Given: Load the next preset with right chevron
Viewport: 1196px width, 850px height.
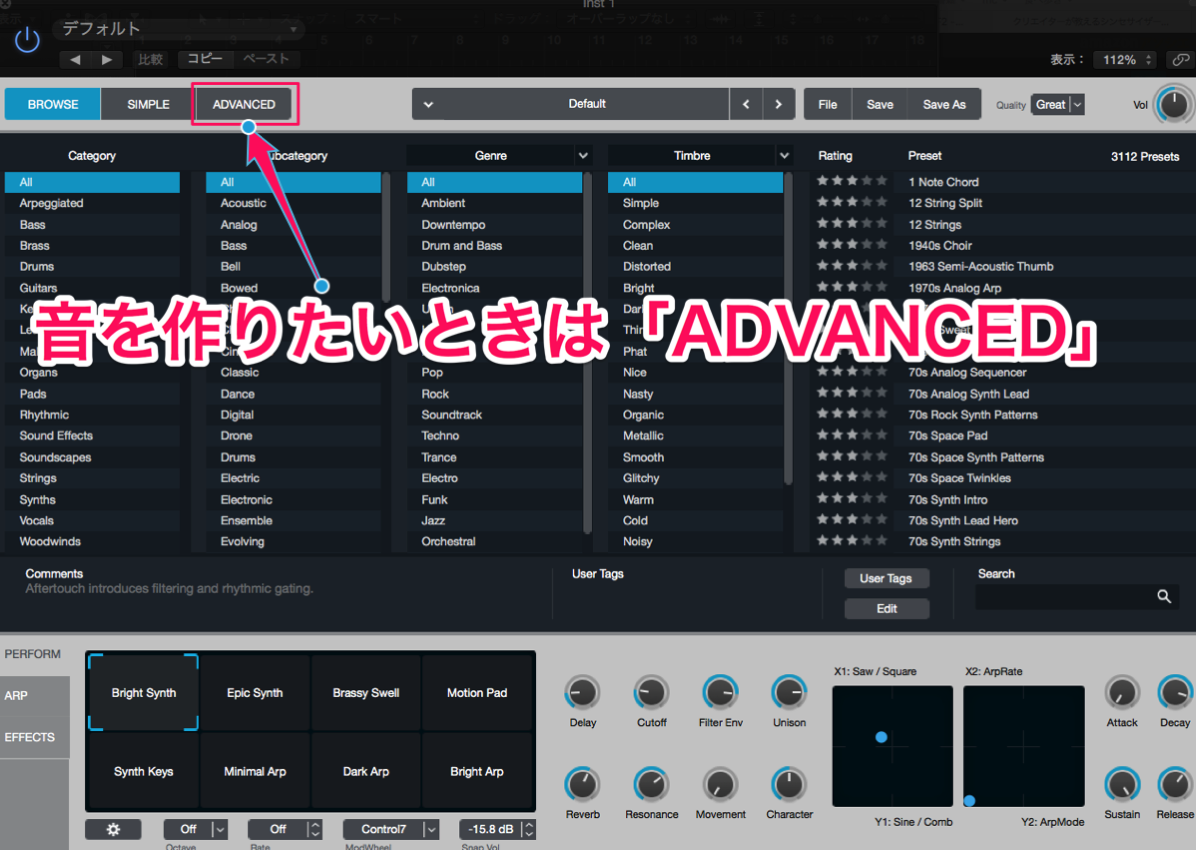Looking at the screenshot, I should click(x=779, y=105).
